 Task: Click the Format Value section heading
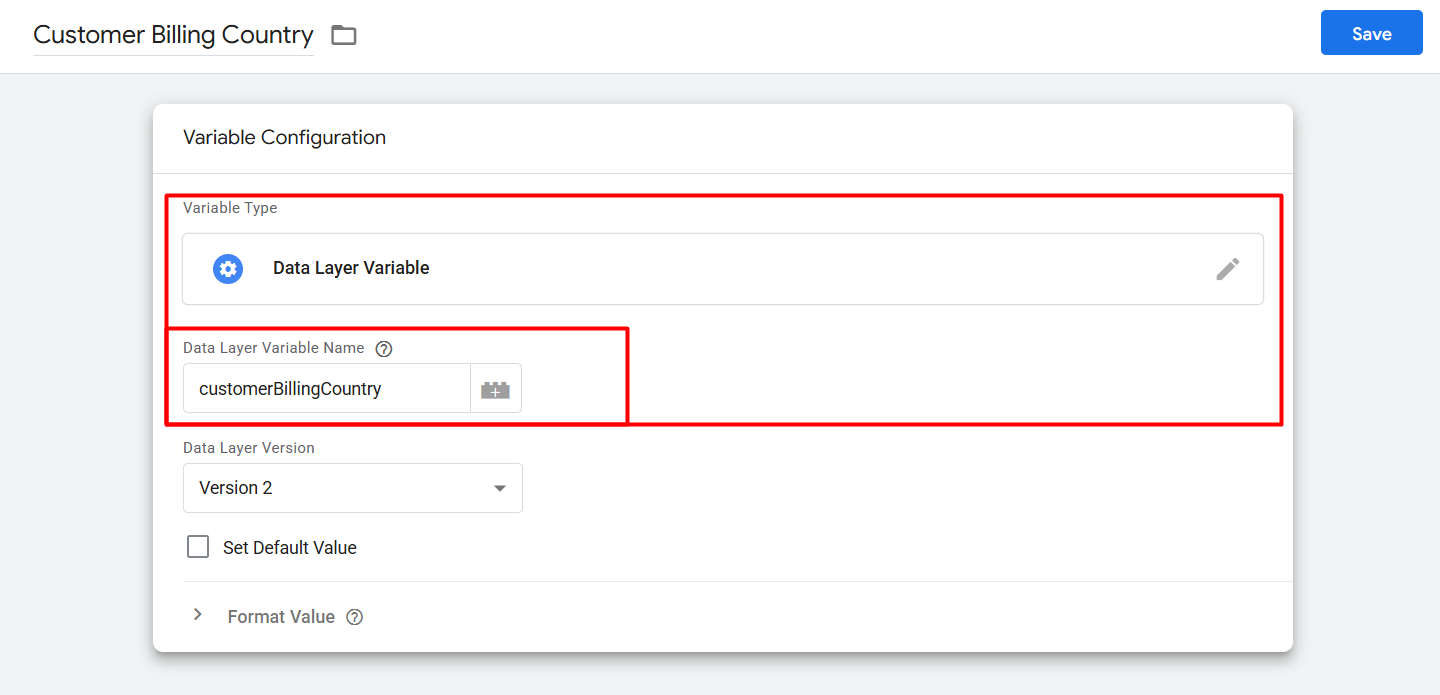coord(281,617)
